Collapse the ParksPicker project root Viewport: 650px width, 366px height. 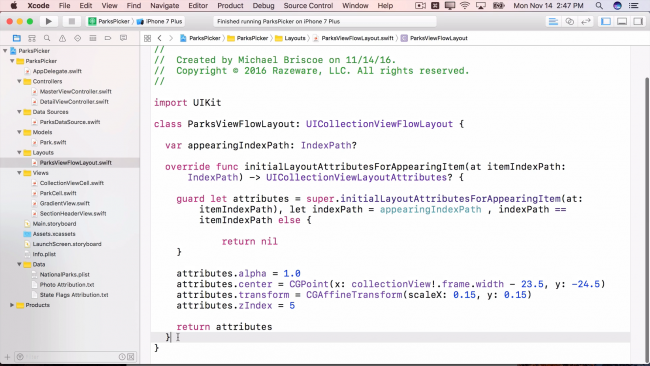click(5, 51)
